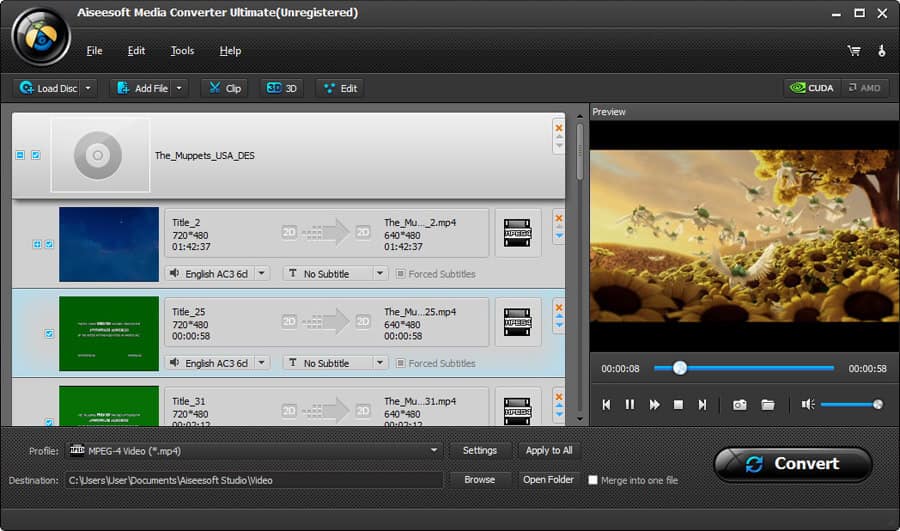This screenshot has width=900, height=531.
Task: Click the Load Disc button
Action: [x=47, y=88]
